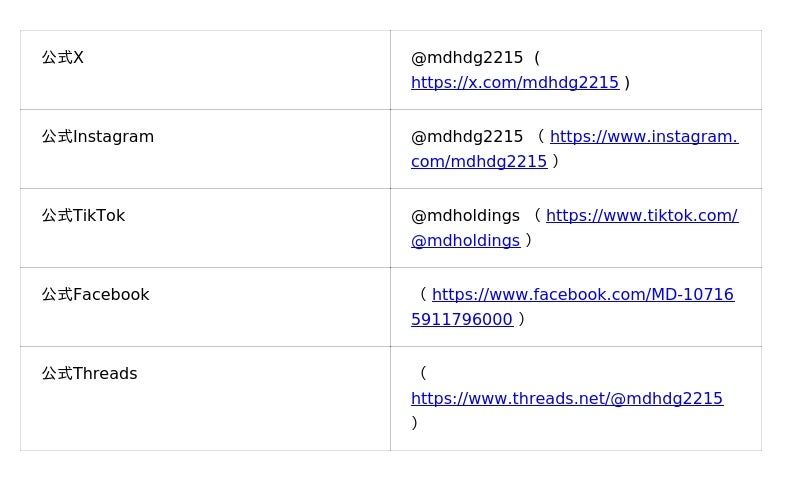The height and width of the screenshot is (481, 800).
Task: Select the 公式Instagram label text
Action: 98,137
